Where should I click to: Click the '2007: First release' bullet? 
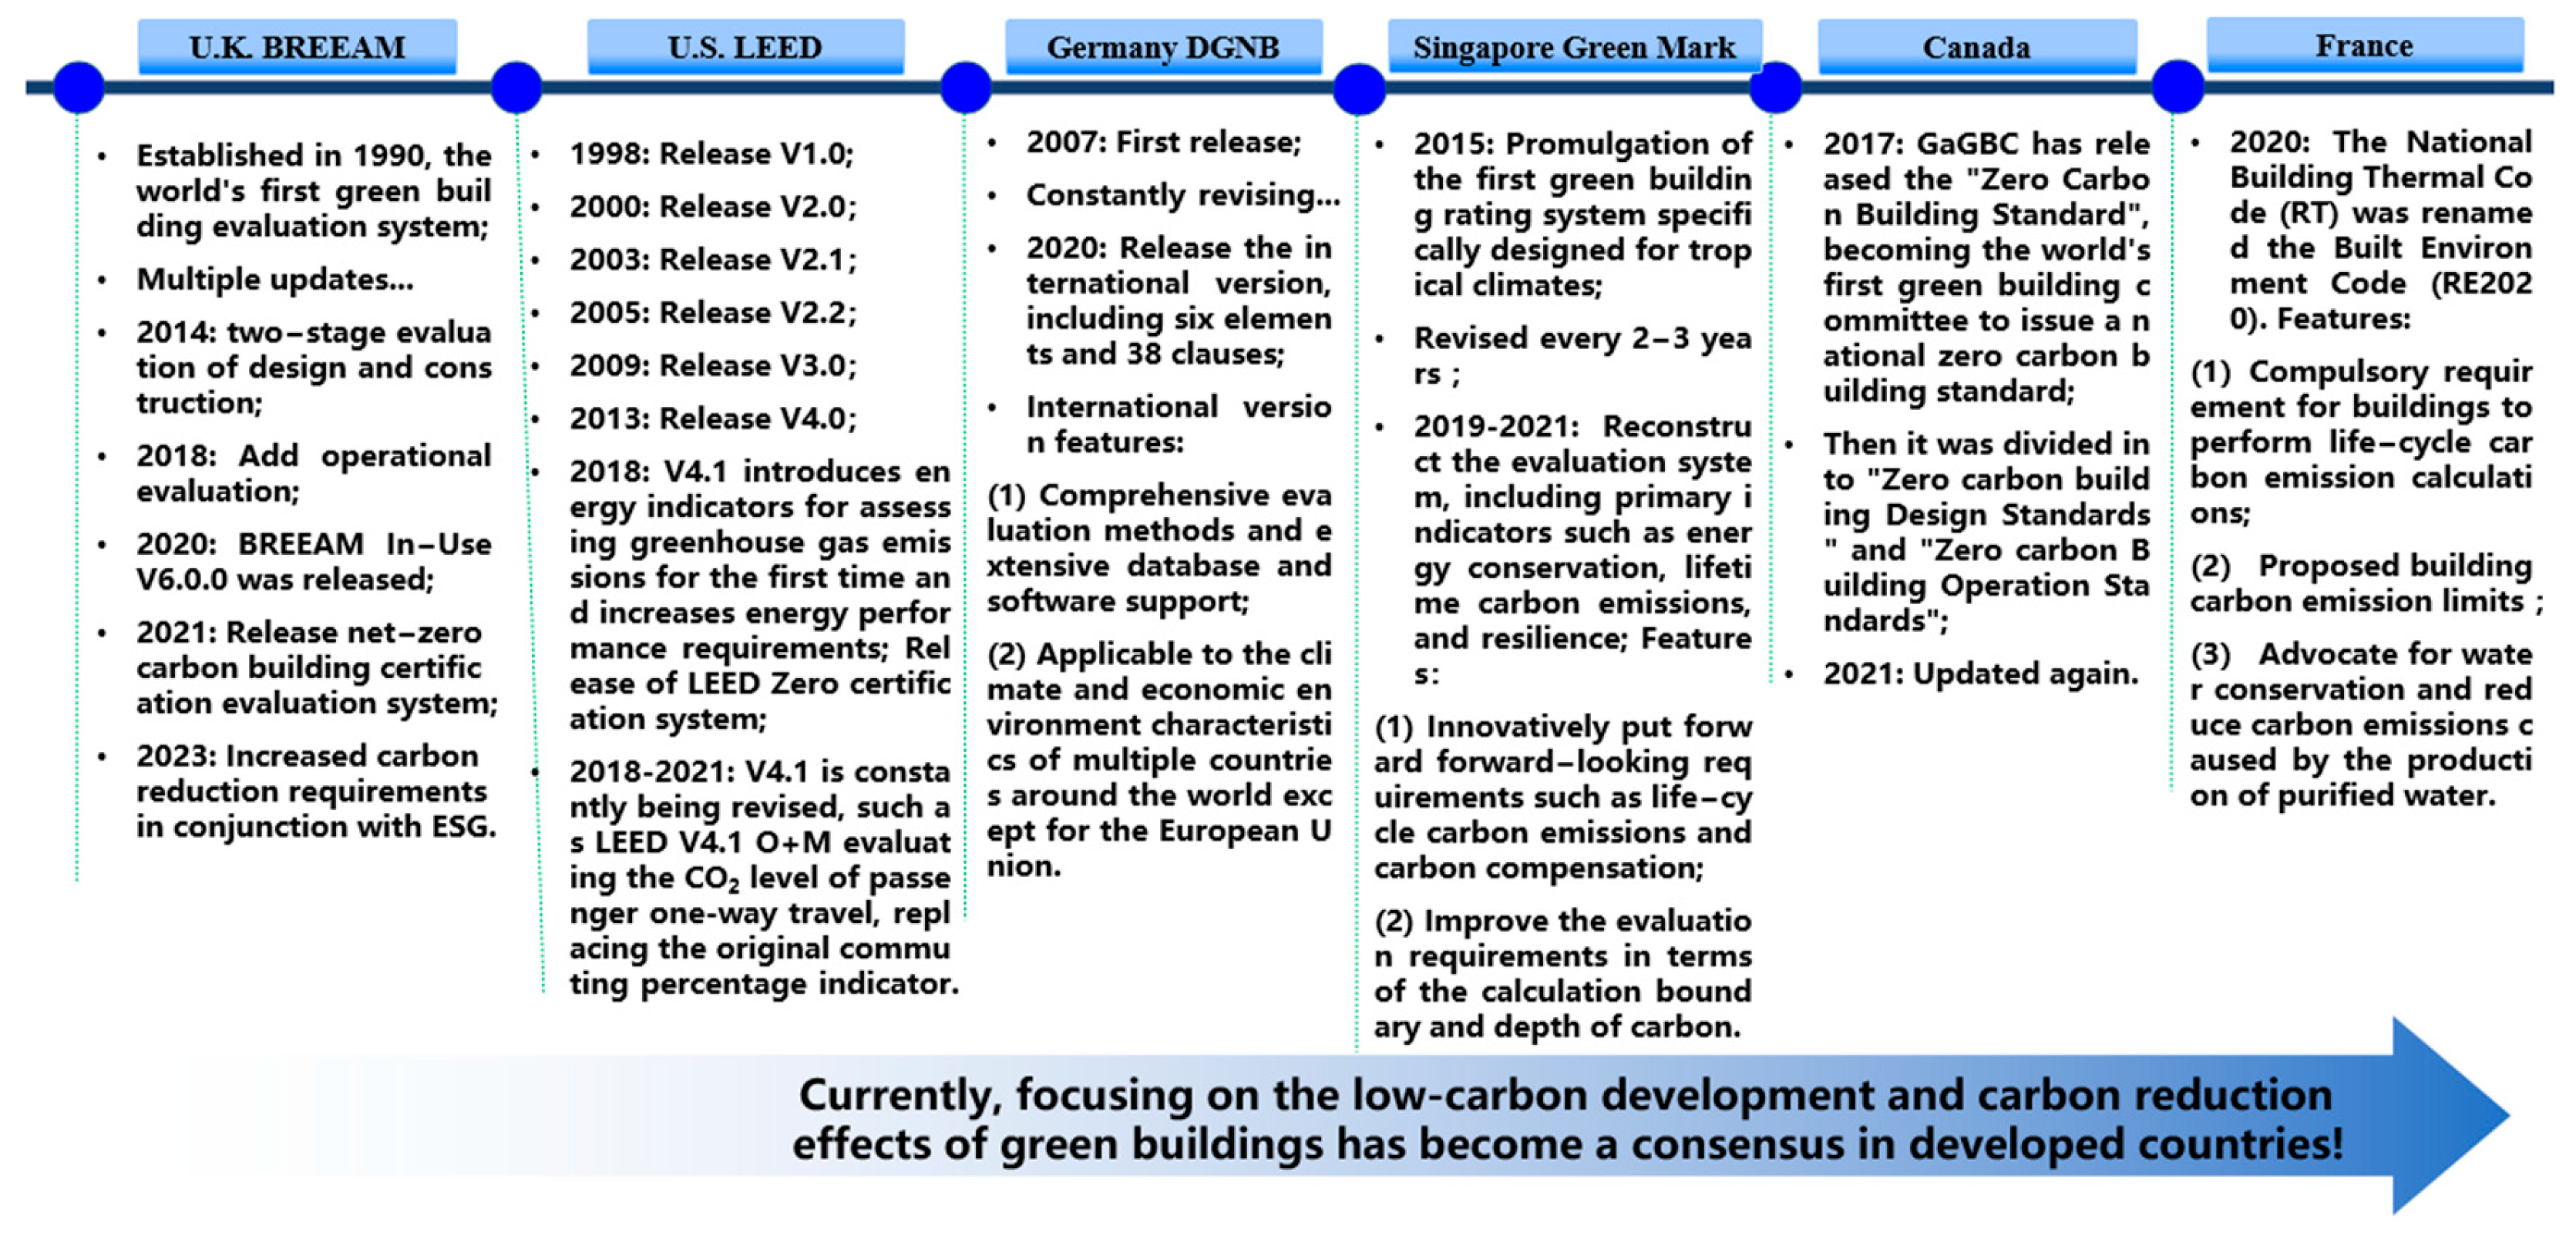tap(1163, 142)
